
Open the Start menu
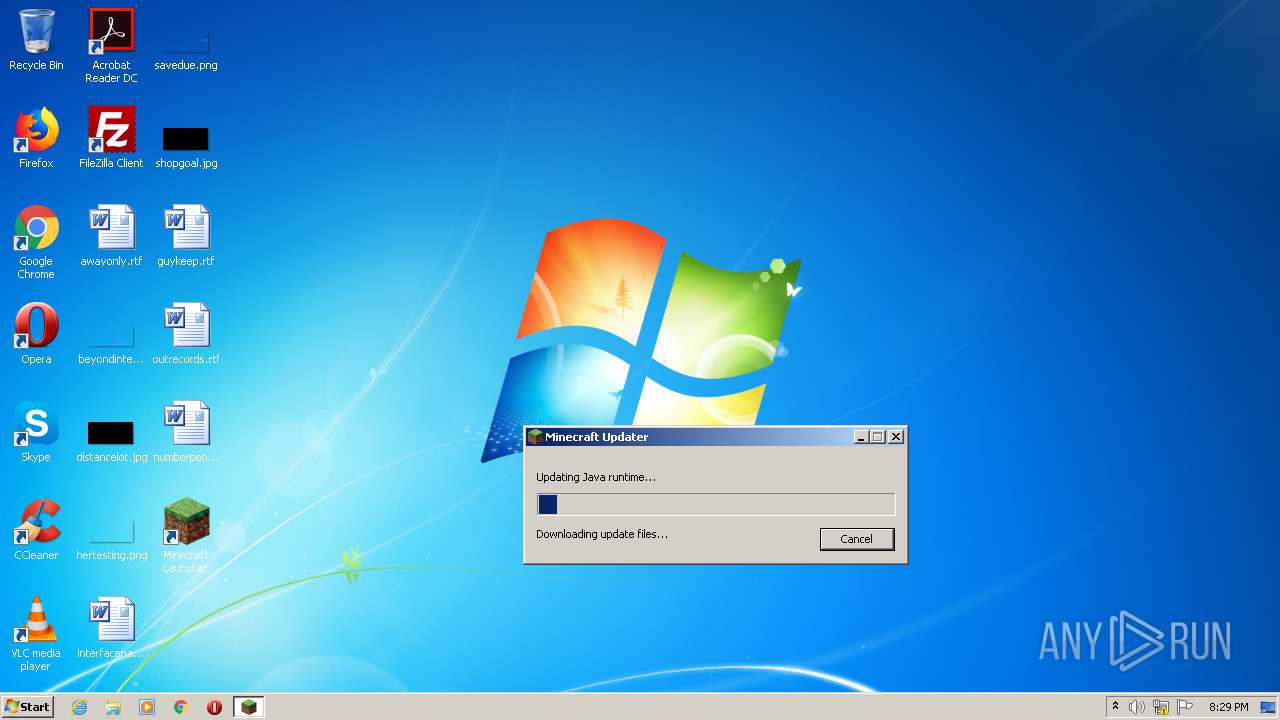(x=27, y=707)
